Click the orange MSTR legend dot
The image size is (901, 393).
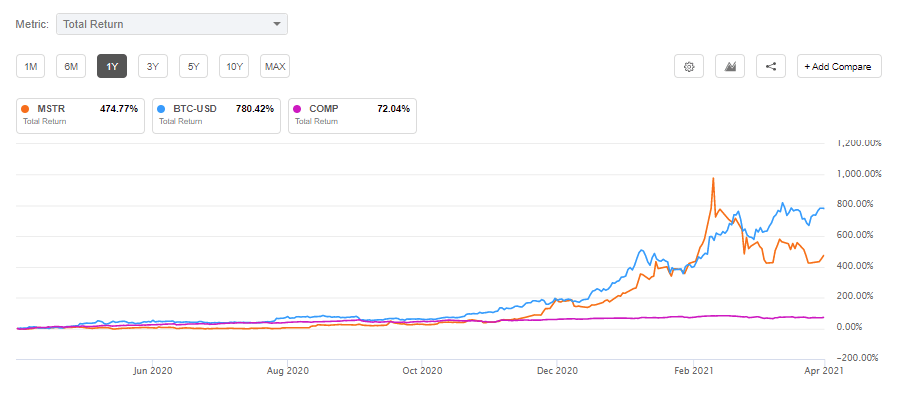click(25, 109)
